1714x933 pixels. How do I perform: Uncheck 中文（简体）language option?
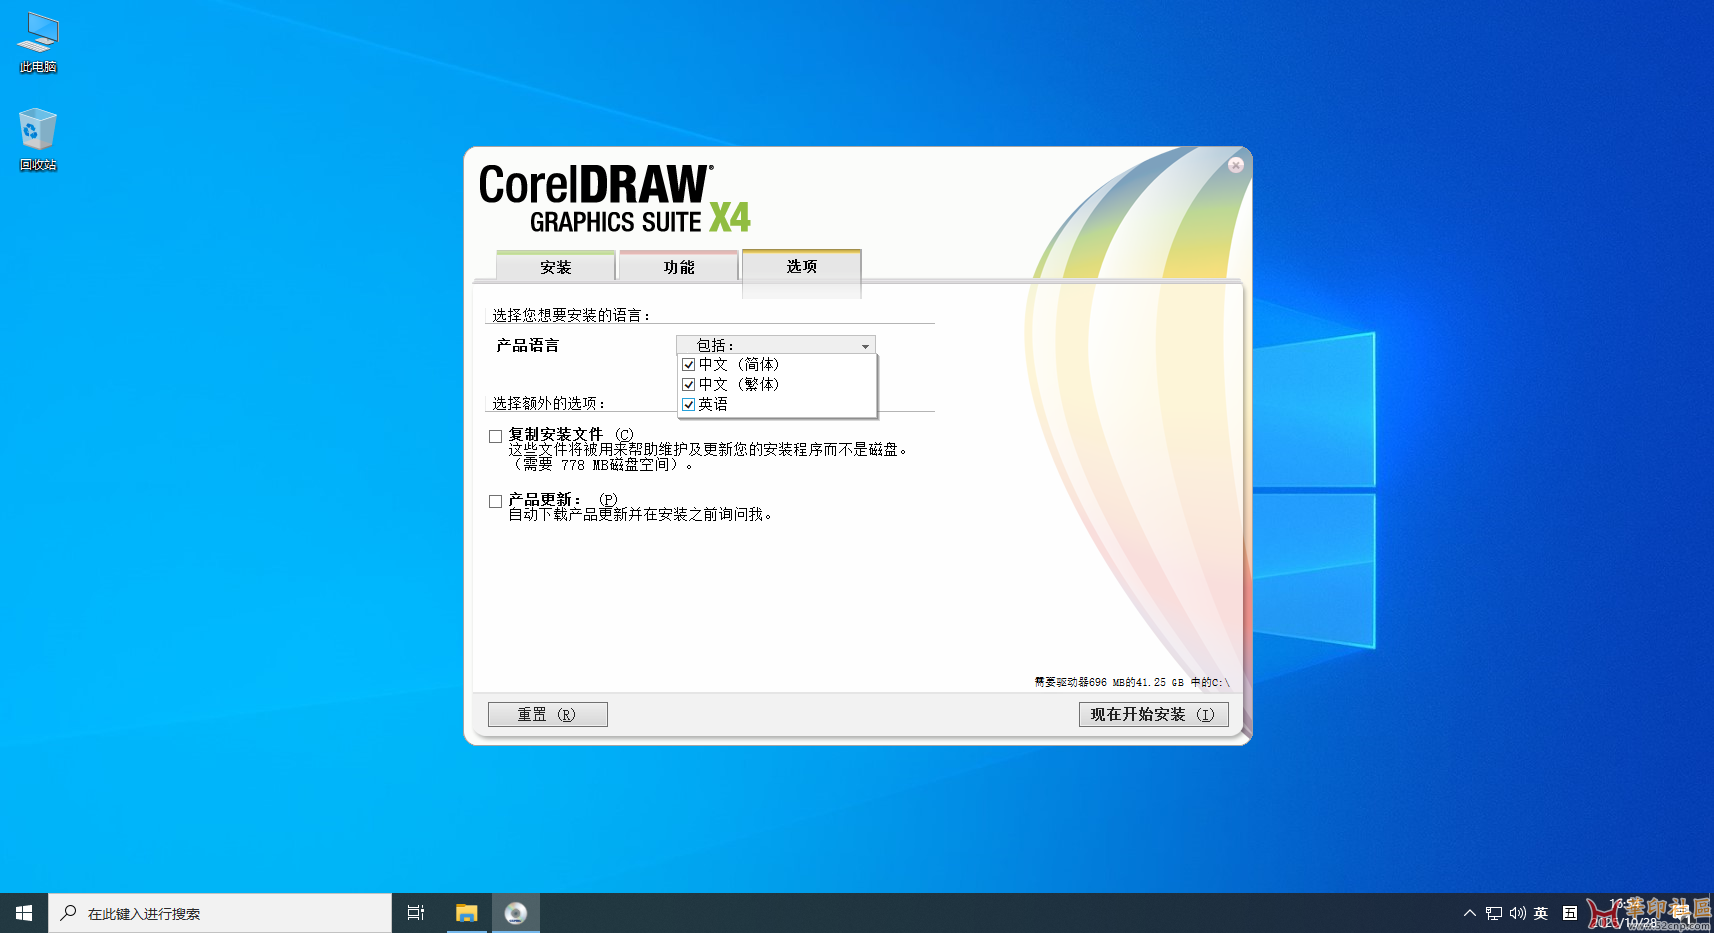[688, 364]
